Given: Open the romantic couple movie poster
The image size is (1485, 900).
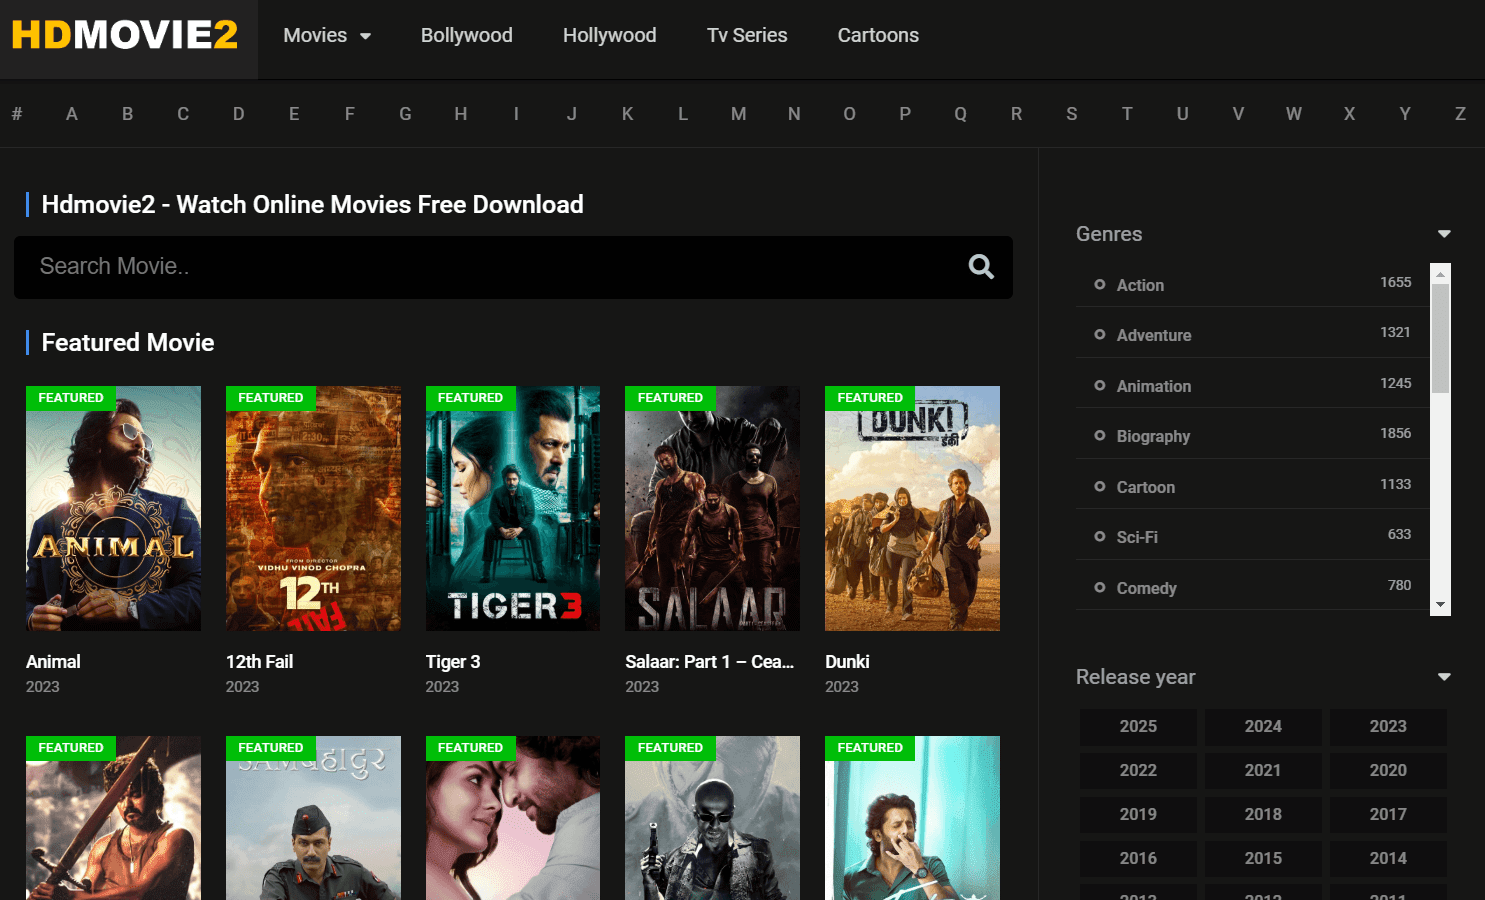Looking at the screenshot, I should [x=513, y=818].
